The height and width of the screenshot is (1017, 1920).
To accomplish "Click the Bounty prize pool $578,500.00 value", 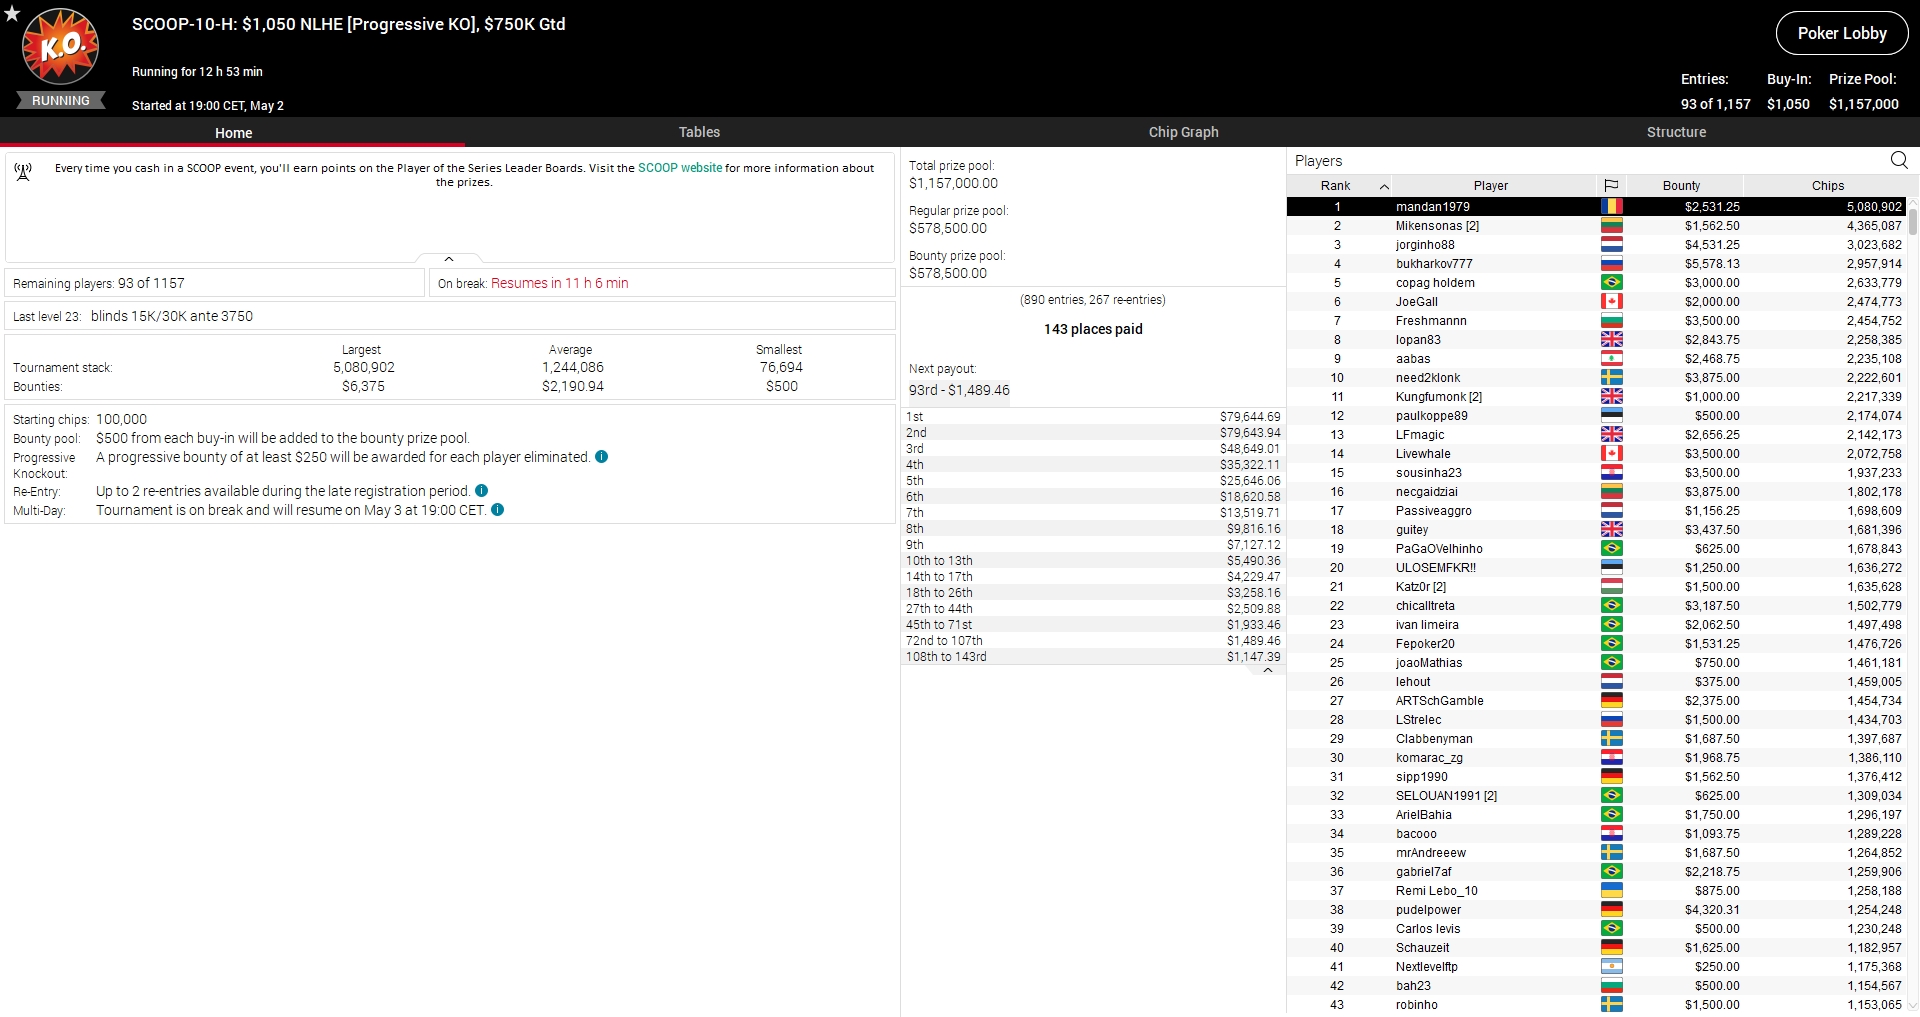I will click(948, 273).
